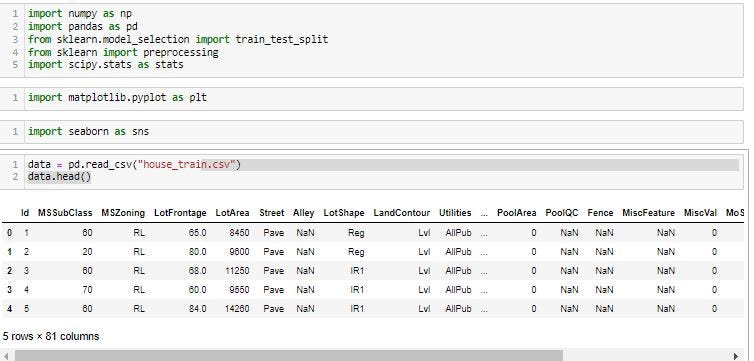This screenshot has width=754, height=361.
Task: Click LotArea value 9550
Action: 240,290
